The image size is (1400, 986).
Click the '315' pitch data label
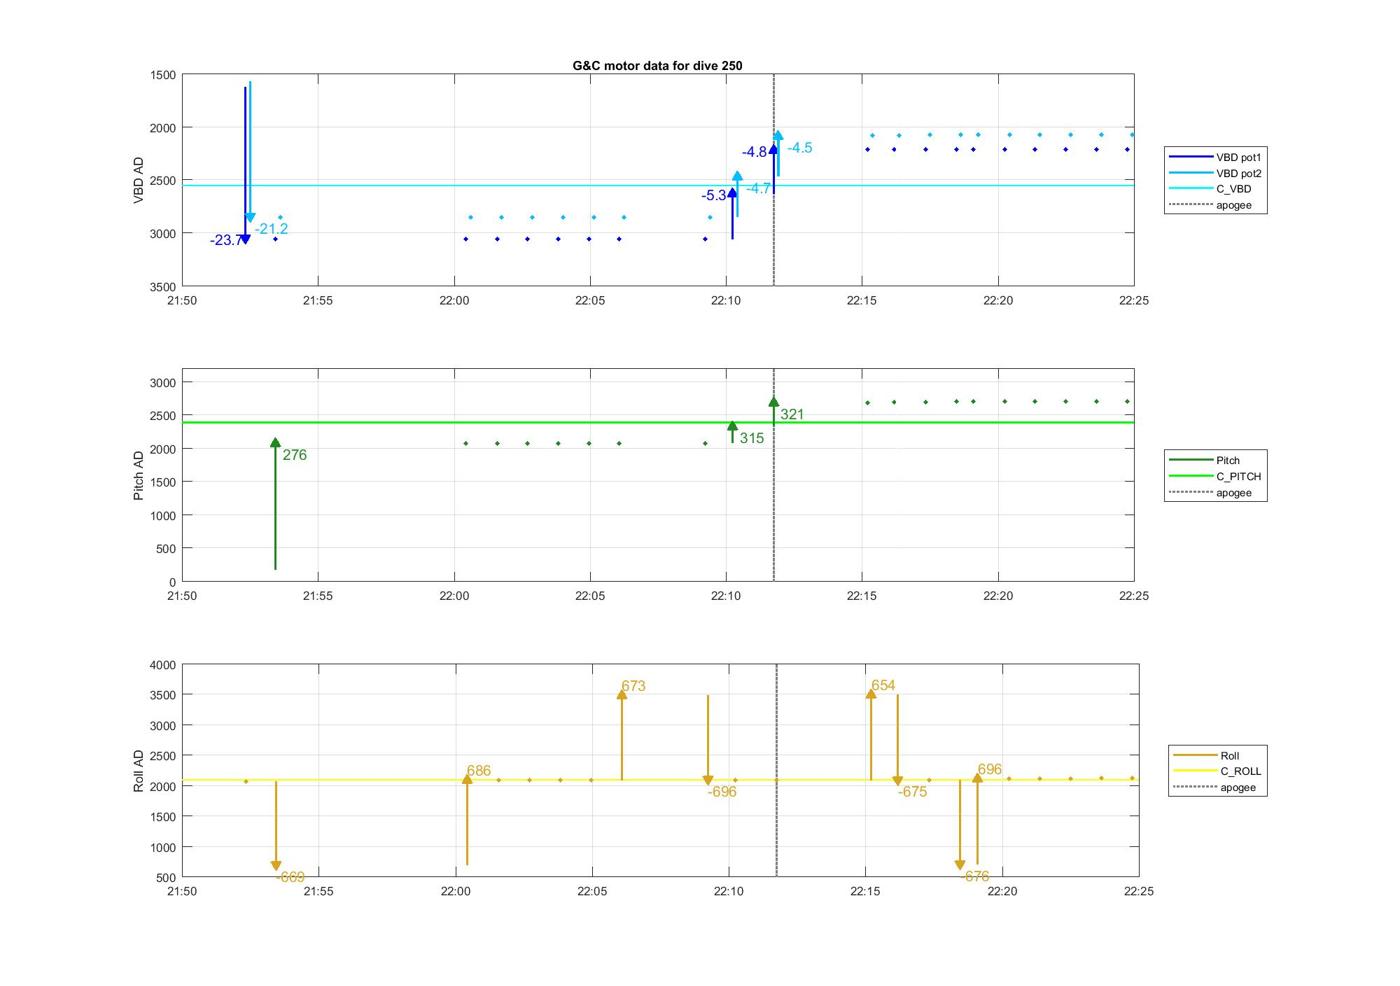pos(752,438)
